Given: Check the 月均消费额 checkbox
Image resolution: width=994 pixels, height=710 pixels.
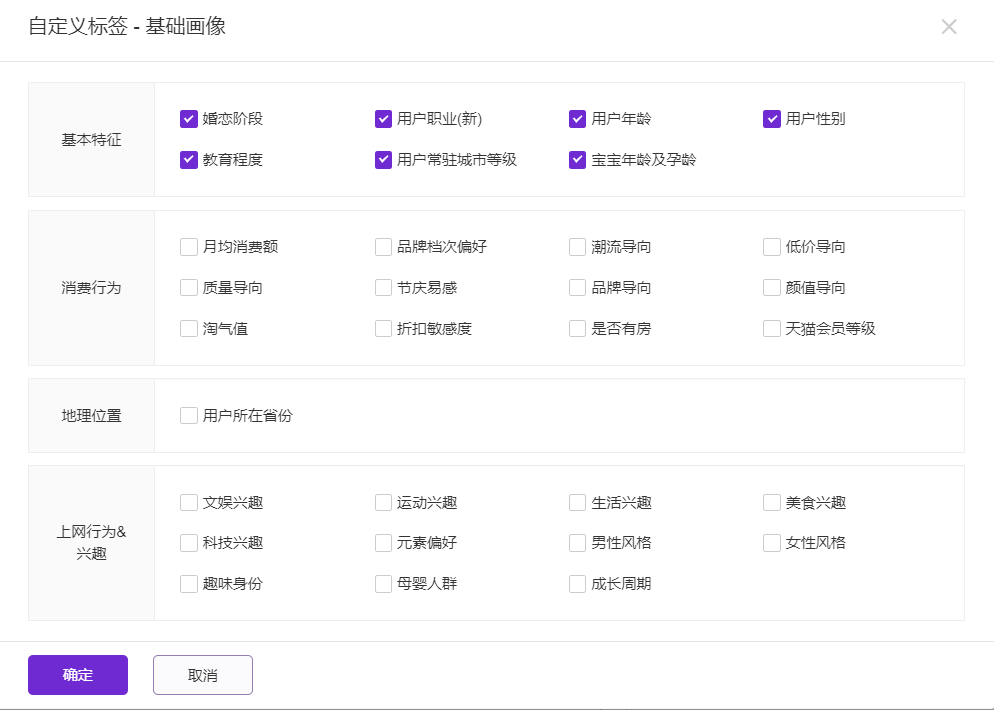Looking at the screenshot, I should [189, 247].
